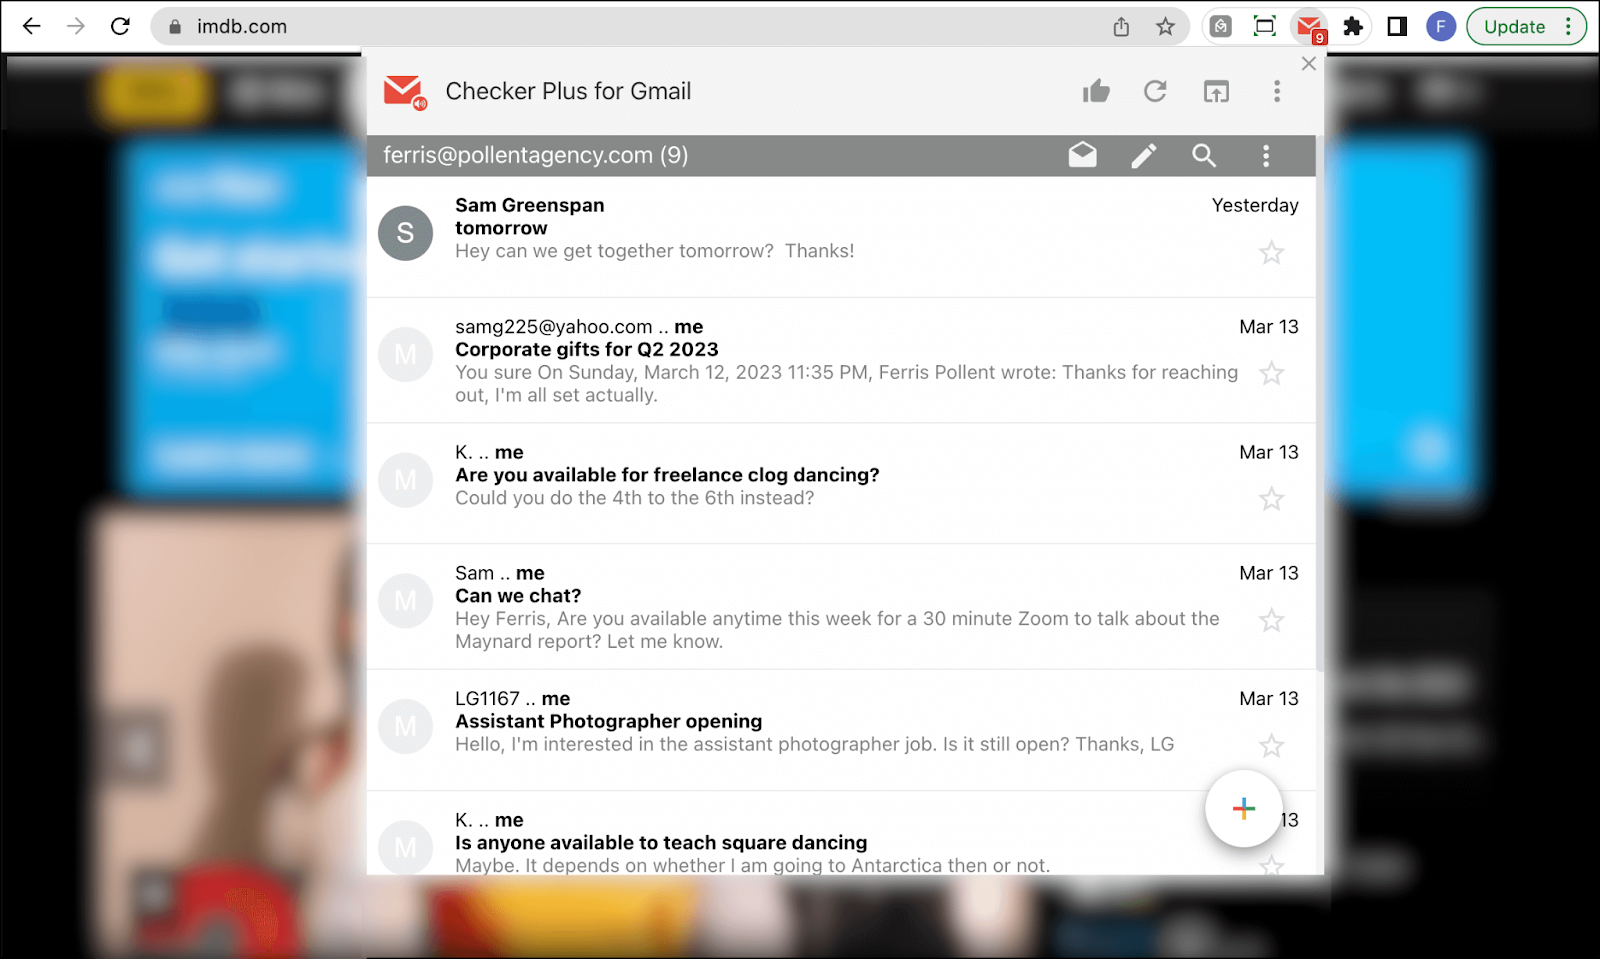Open the square dancing email thread

tap(660, 843)
